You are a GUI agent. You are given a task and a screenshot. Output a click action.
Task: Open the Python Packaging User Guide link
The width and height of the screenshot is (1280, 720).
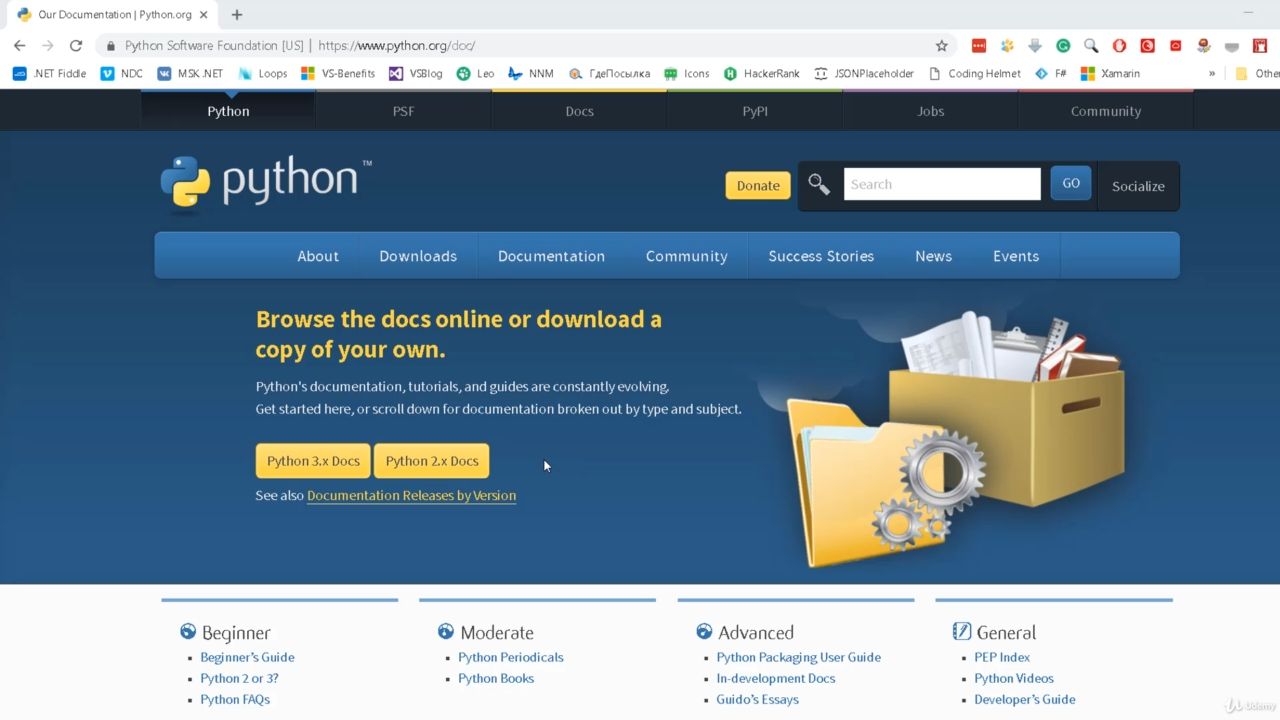(799, 657)
